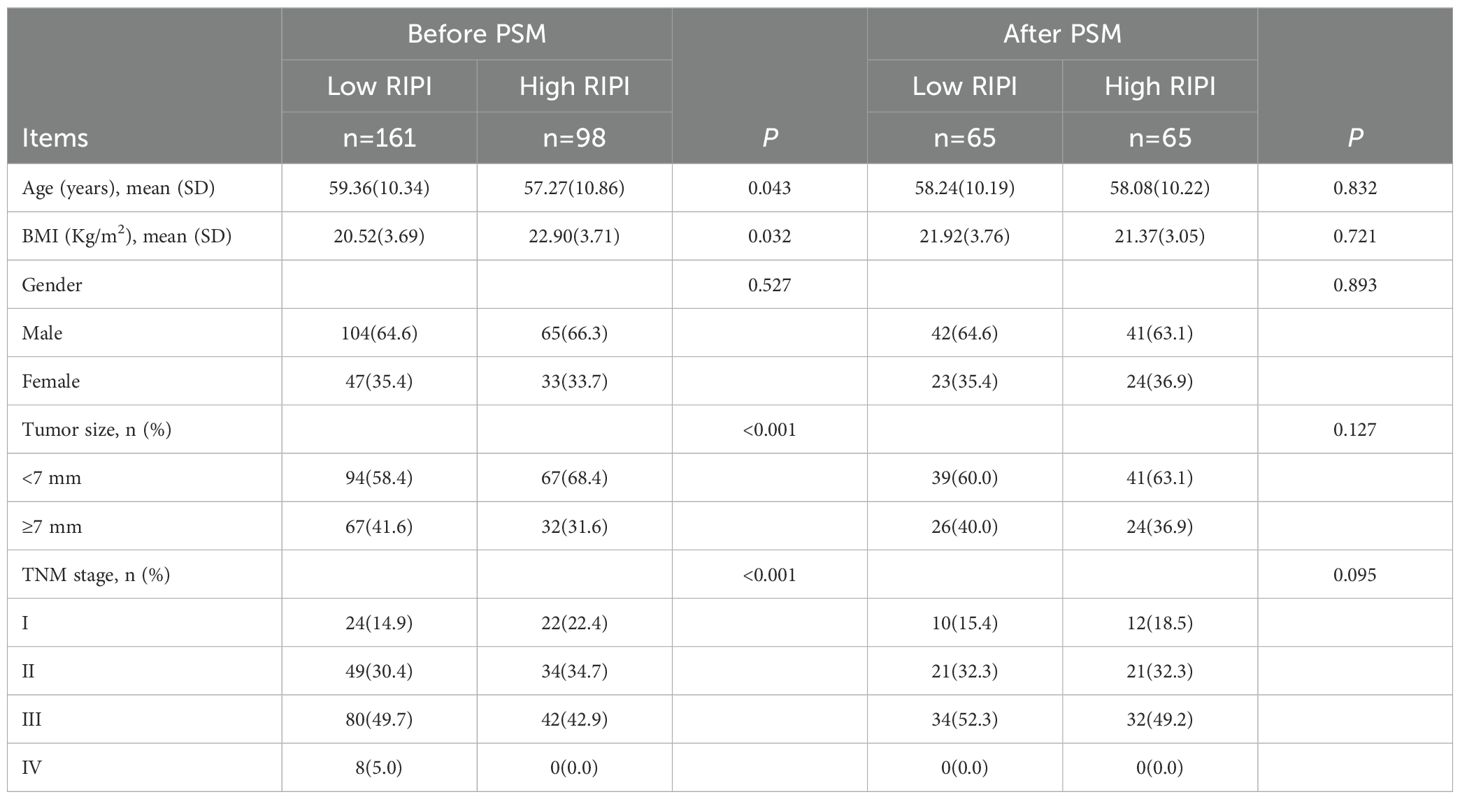Select the 'n=161' header cell
This screenshot has height=799, width=1460.
379,138
